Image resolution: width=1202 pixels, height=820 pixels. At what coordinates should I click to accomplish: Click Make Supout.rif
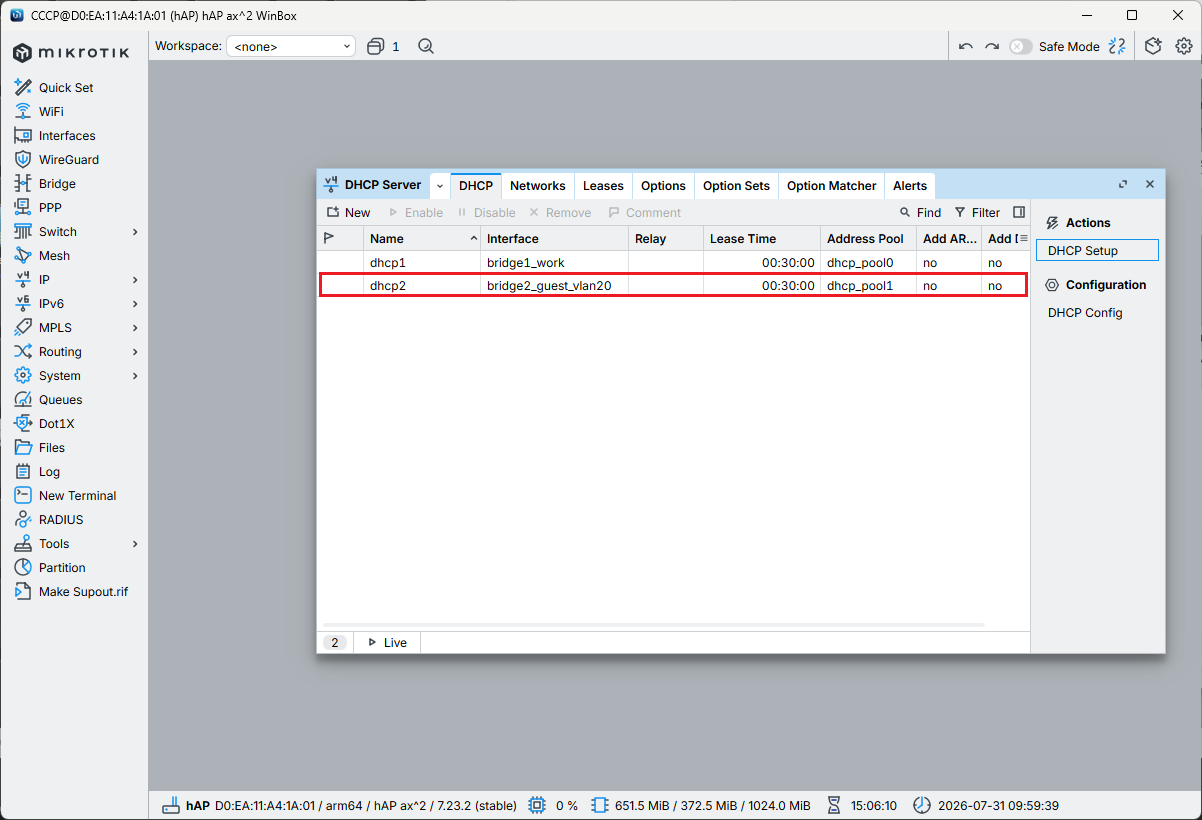pos(83,591)
